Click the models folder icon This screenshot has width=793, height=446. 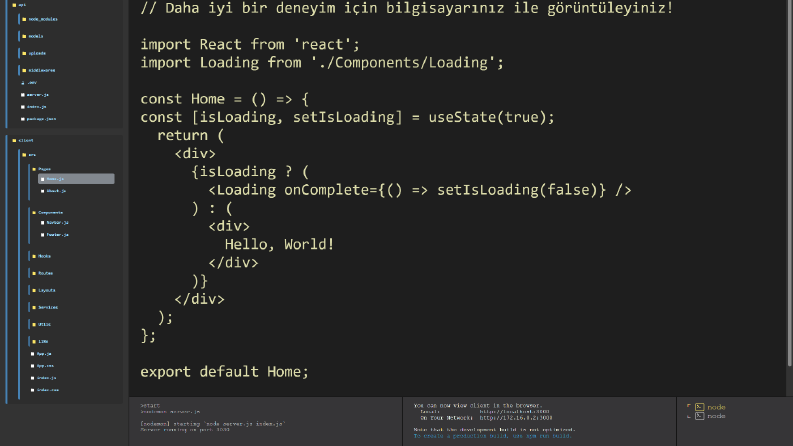pos(24,36)
